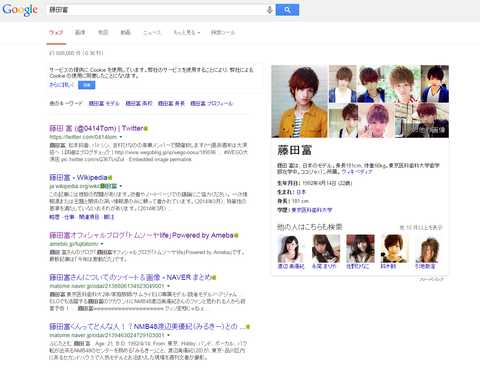Switch to the 地図 maps tab
Image resolution: width=480 pixels, height=368 pixels.
click(103, 32)
